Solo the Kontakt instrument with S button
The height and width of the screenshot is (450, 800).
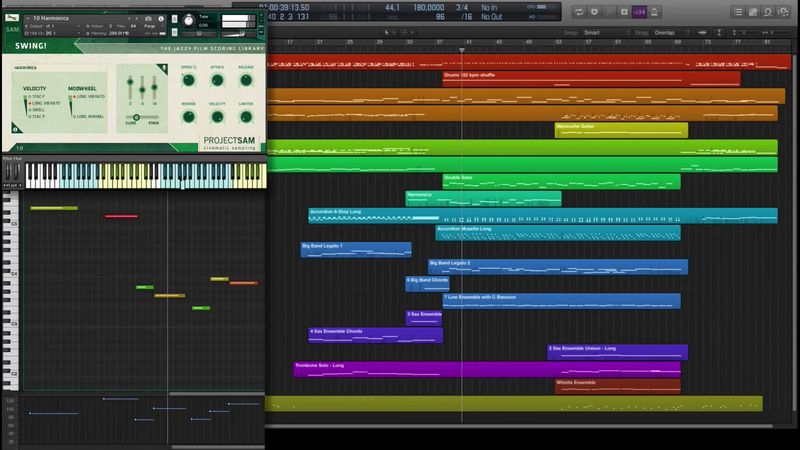(x=174, y=19)
